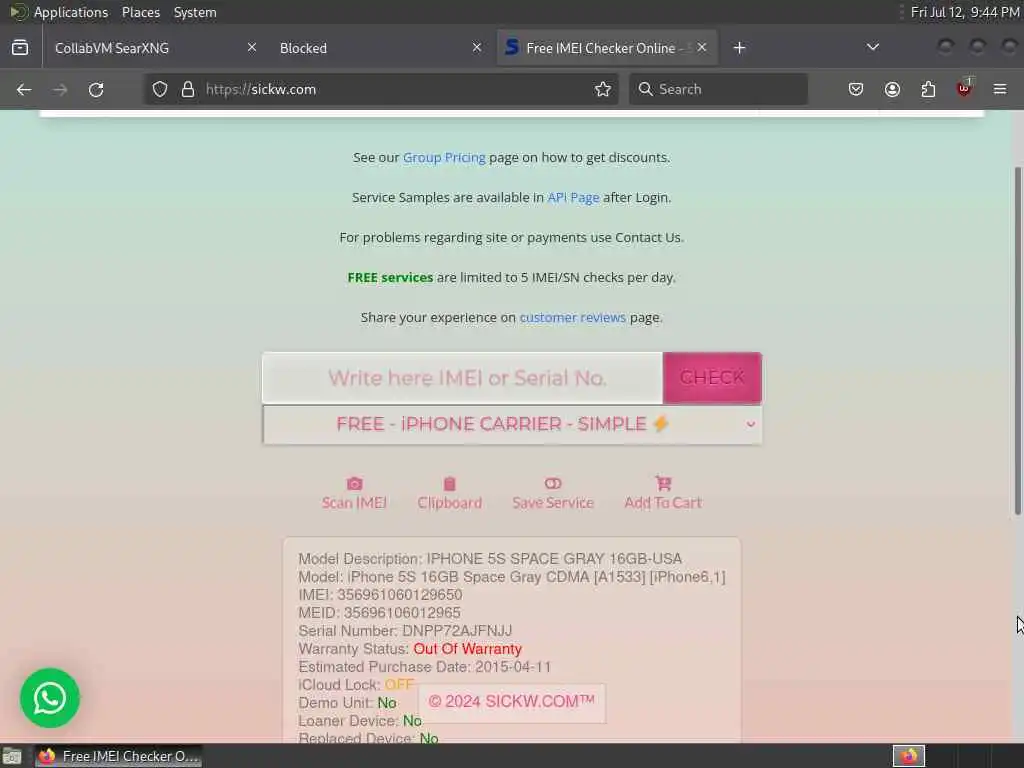Click show desktop icon in bottom panel

coord(12,756)
